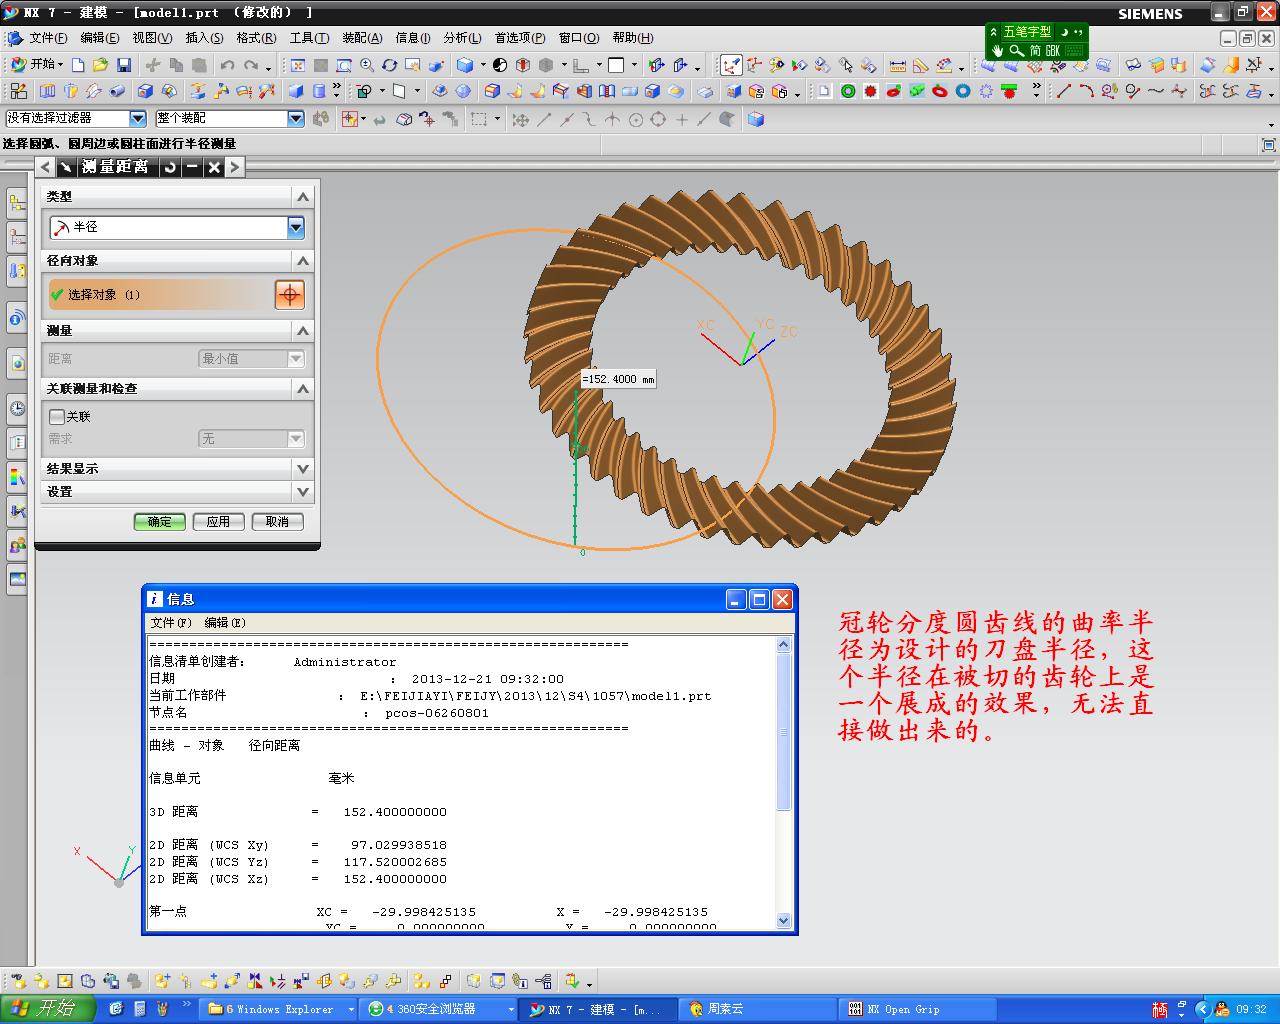Click the Shaded with edges cube icon
Viewport: 1280px width, 1024px height.
coord(465,65)
